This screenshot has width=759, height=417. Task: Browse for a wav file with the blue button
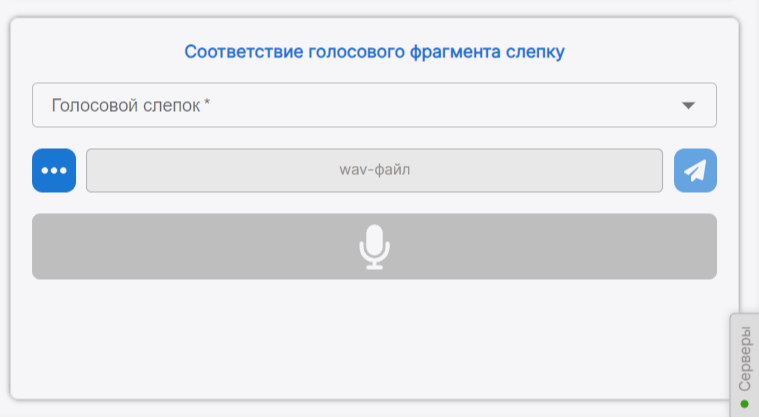pos(54,170)
